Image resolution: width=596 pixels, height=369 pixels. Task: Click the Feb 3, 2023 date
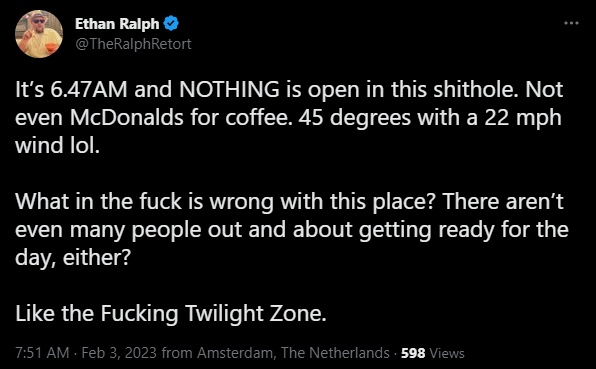point(119,353)
